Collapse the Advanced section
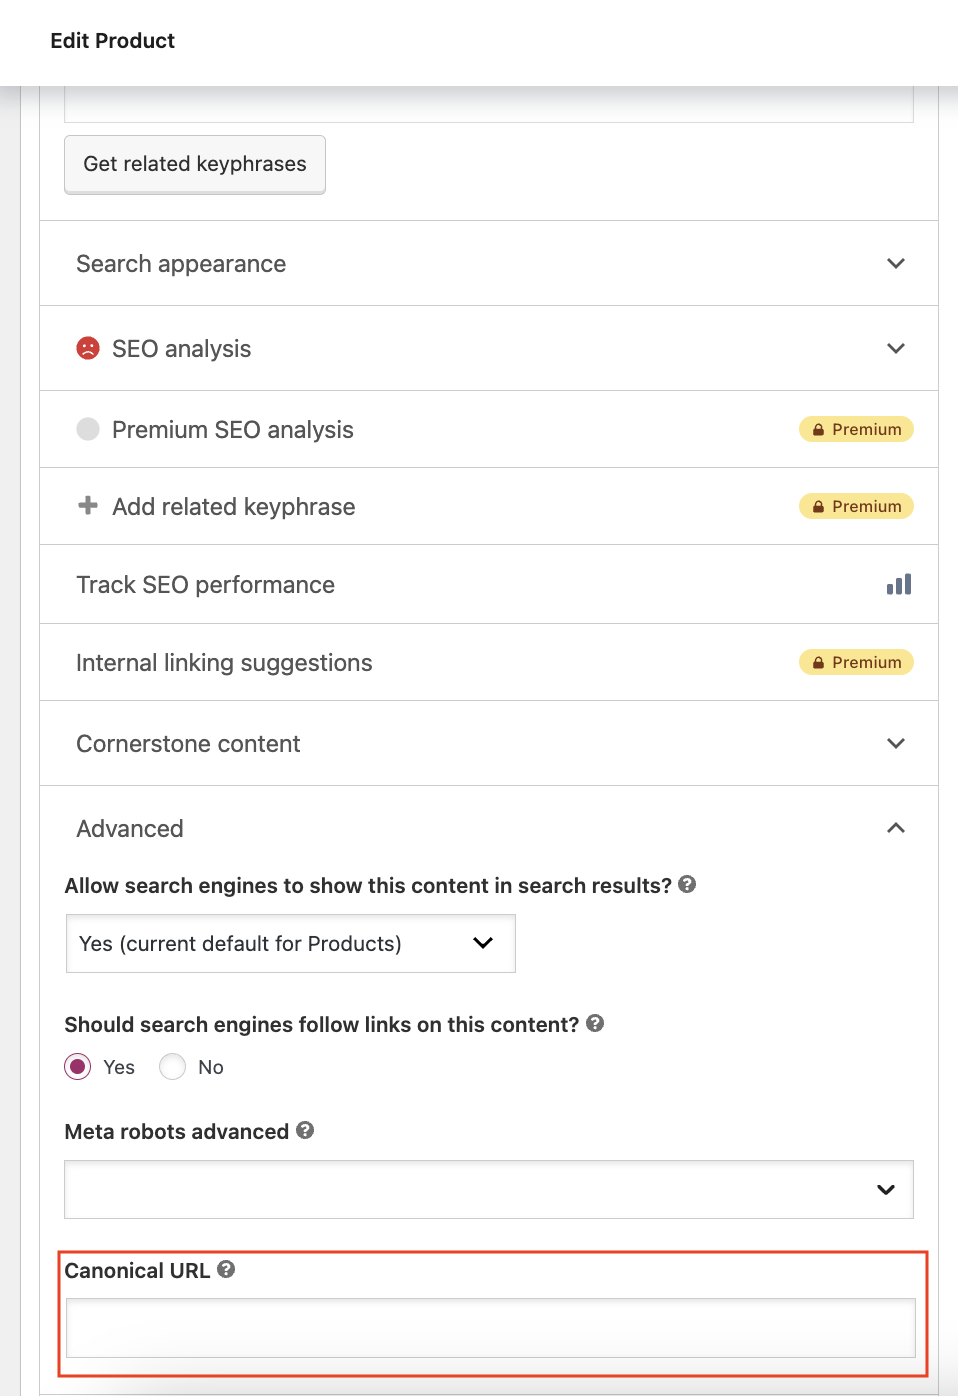The width and height of the screenshot is (958, 1396). 895,828
